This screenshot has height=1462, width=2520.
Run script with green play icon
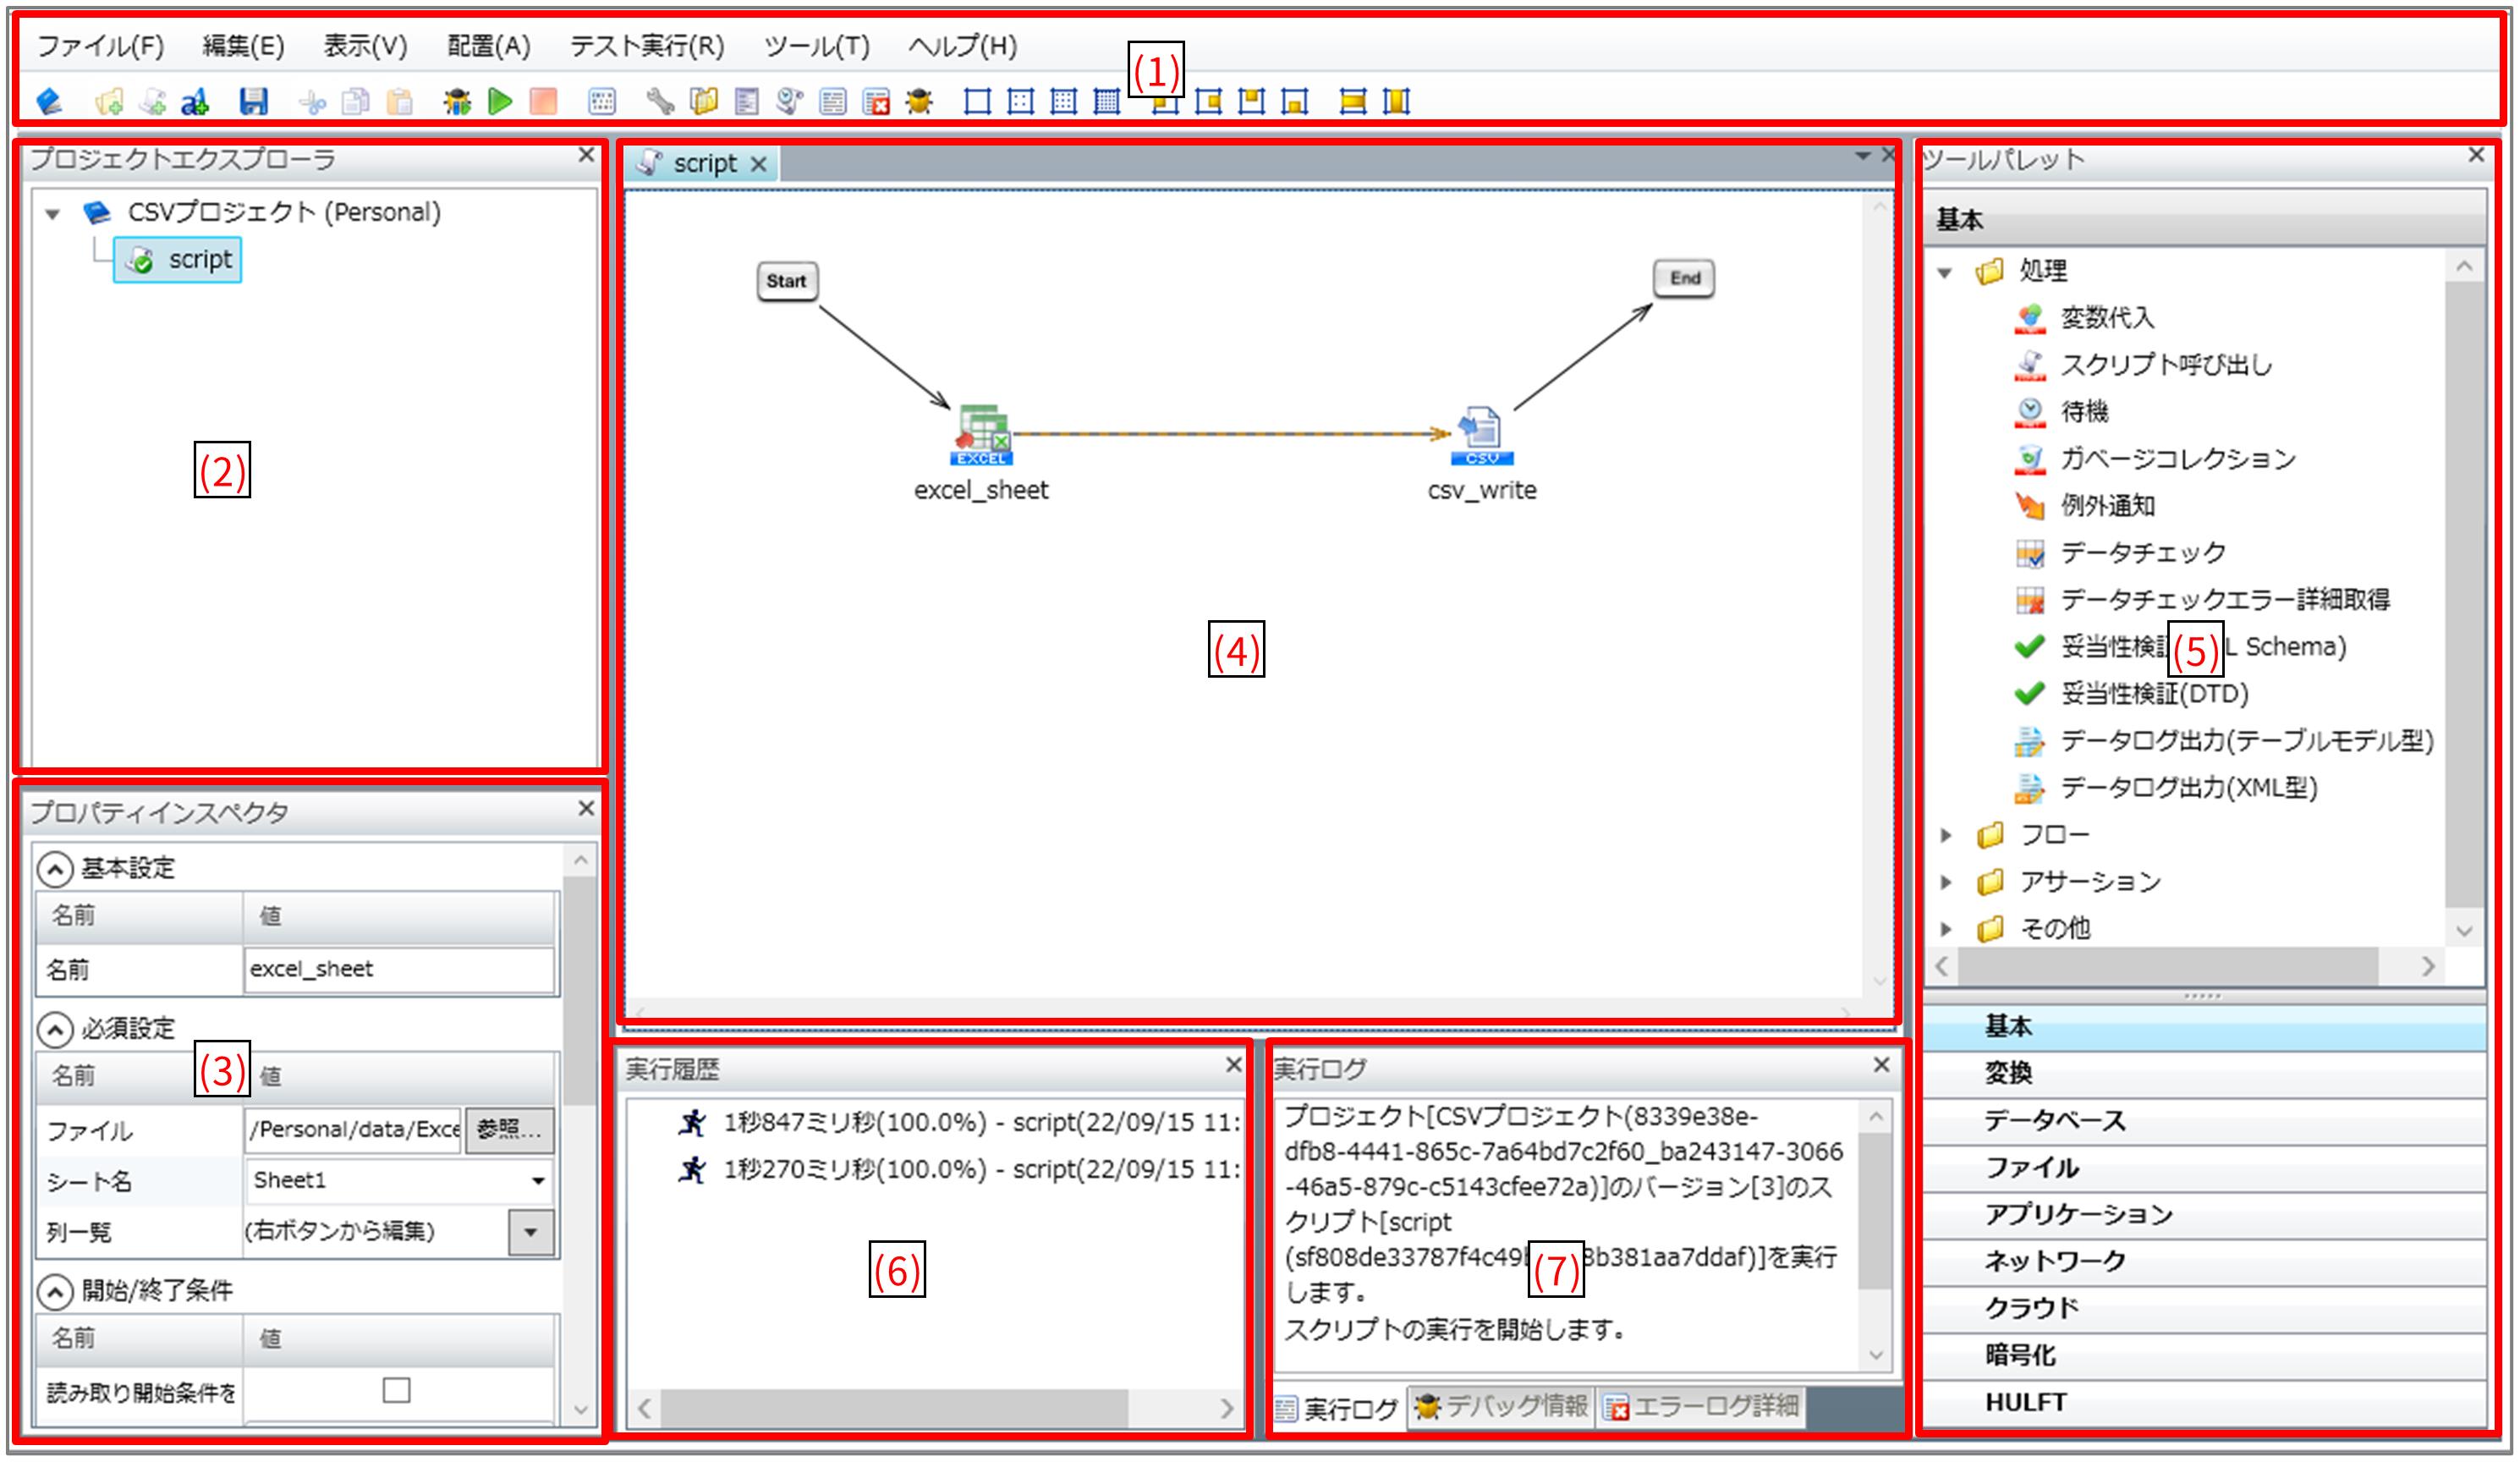pos(500,101)
